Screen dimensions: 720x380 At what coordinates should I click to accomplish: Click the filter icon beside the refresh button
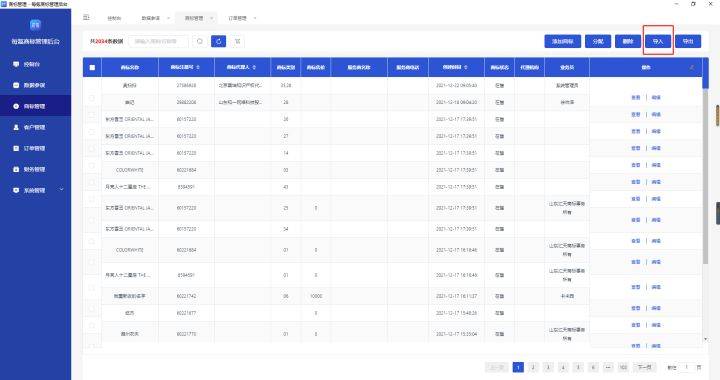pos(237,41)
